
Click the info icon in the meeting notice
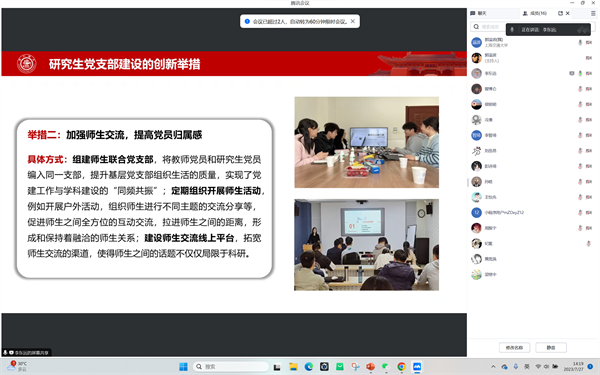pyautogui.click(x=247, y=21)
